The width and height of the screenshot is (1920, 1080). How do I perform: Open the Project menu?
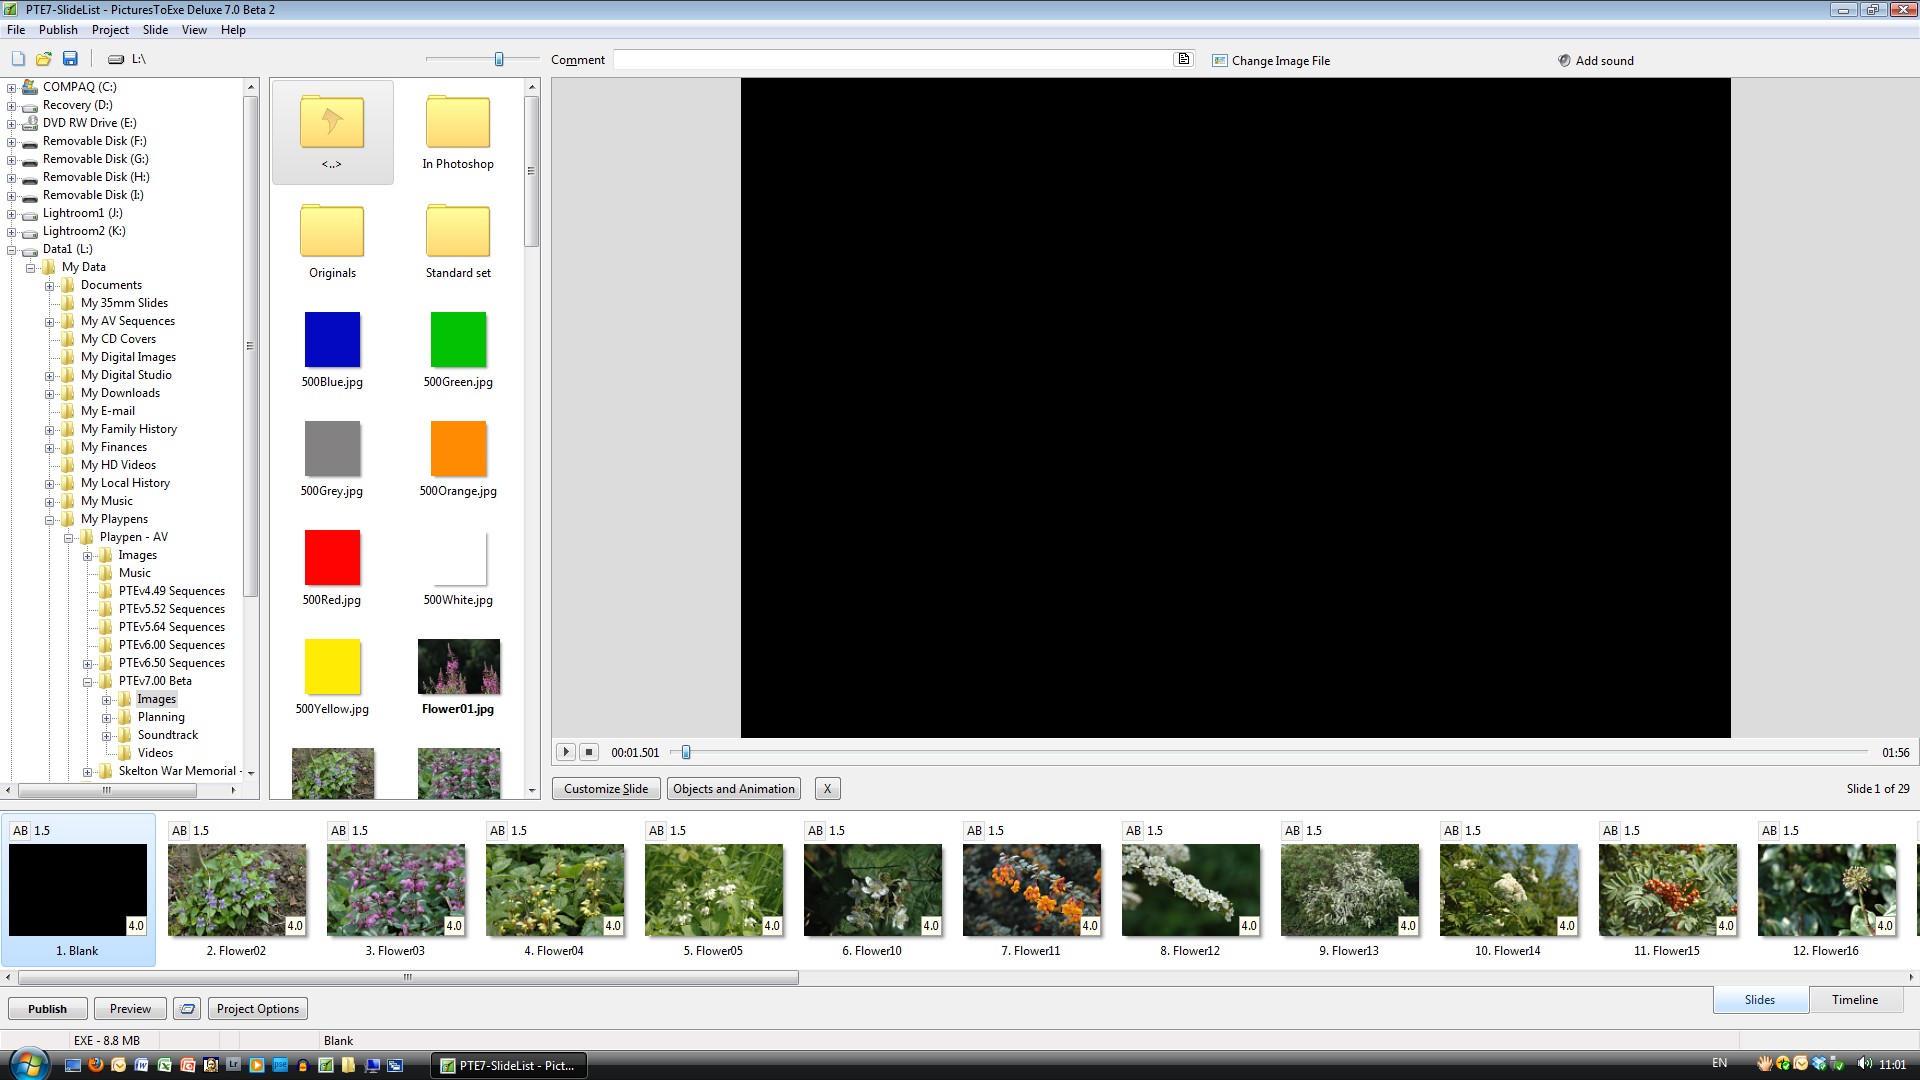110,30
